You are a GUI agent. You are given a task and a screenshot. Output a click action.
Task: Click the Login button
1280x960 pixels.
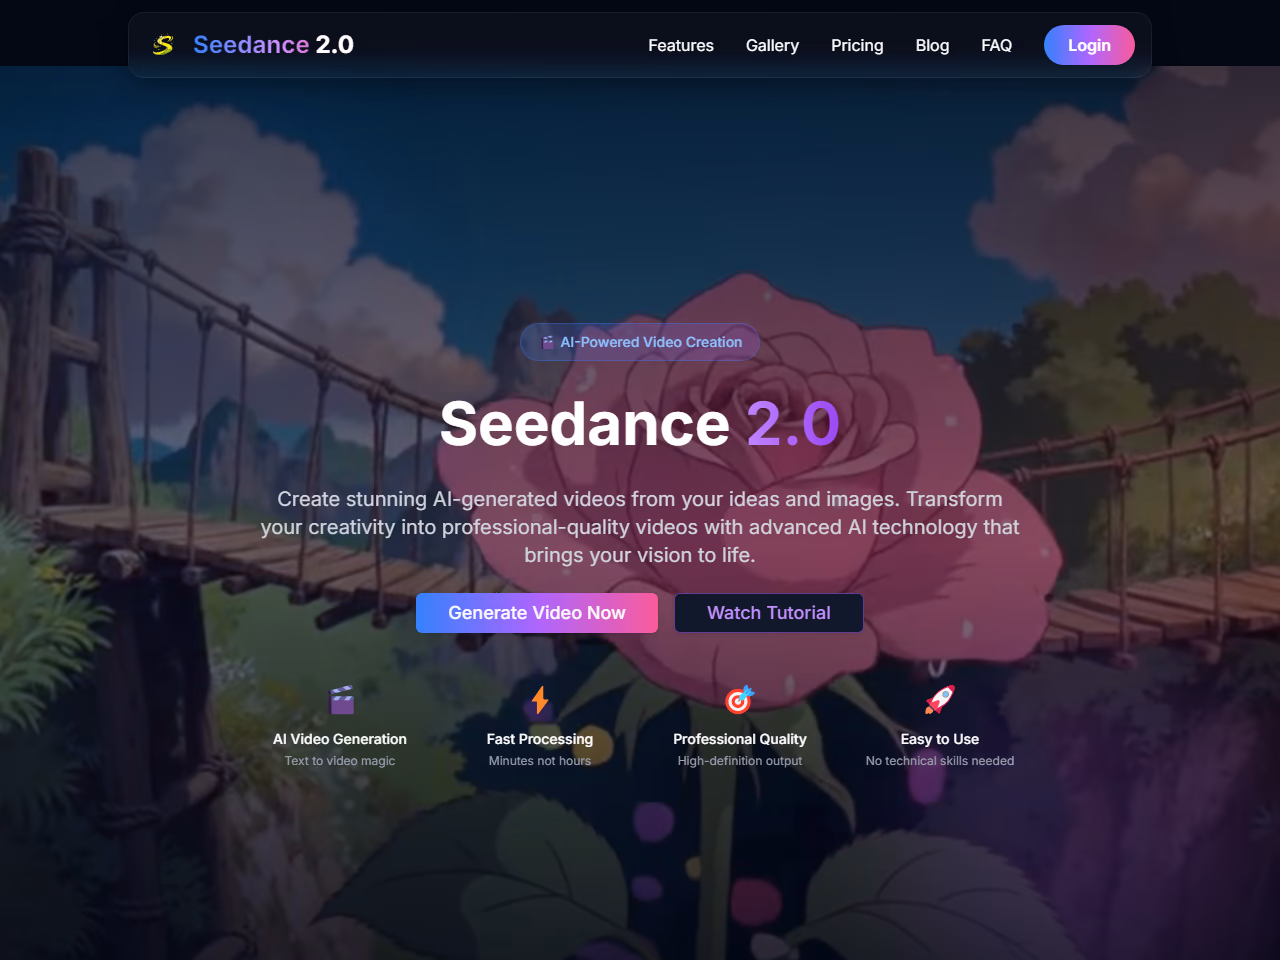tap(1089, 45)
